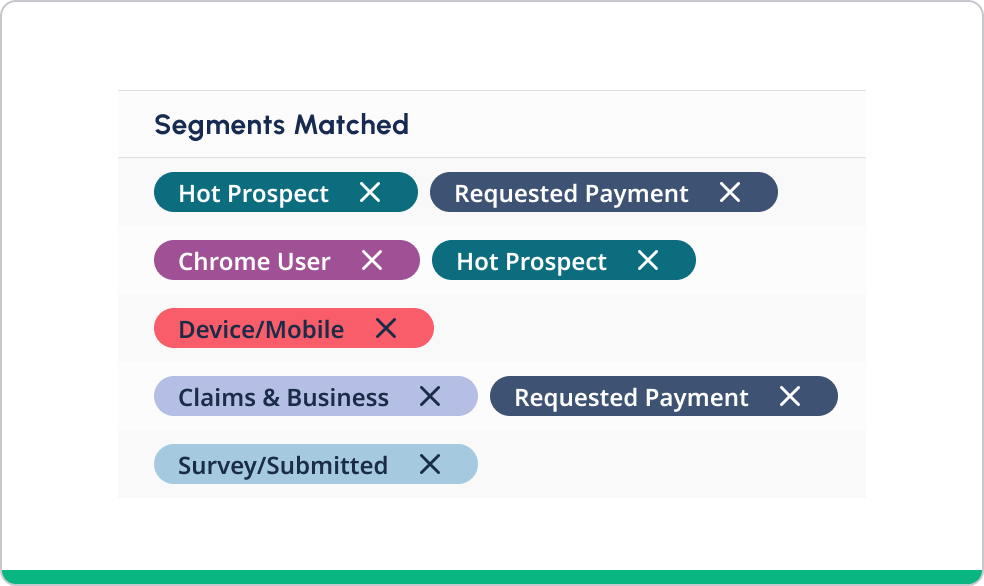Click the Segments Matched header

pyautogui.click(x=281, y=125)
